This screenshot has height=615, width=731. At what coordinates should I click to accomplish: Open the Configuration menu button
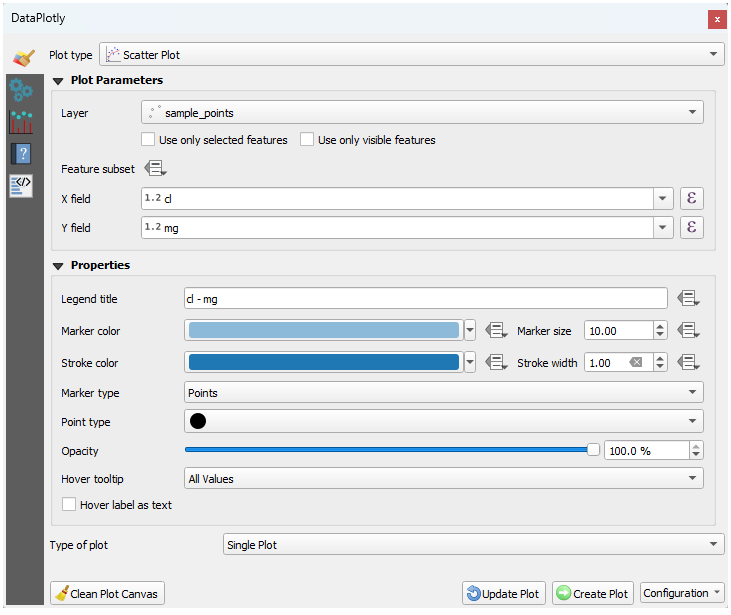coord(682,593)
